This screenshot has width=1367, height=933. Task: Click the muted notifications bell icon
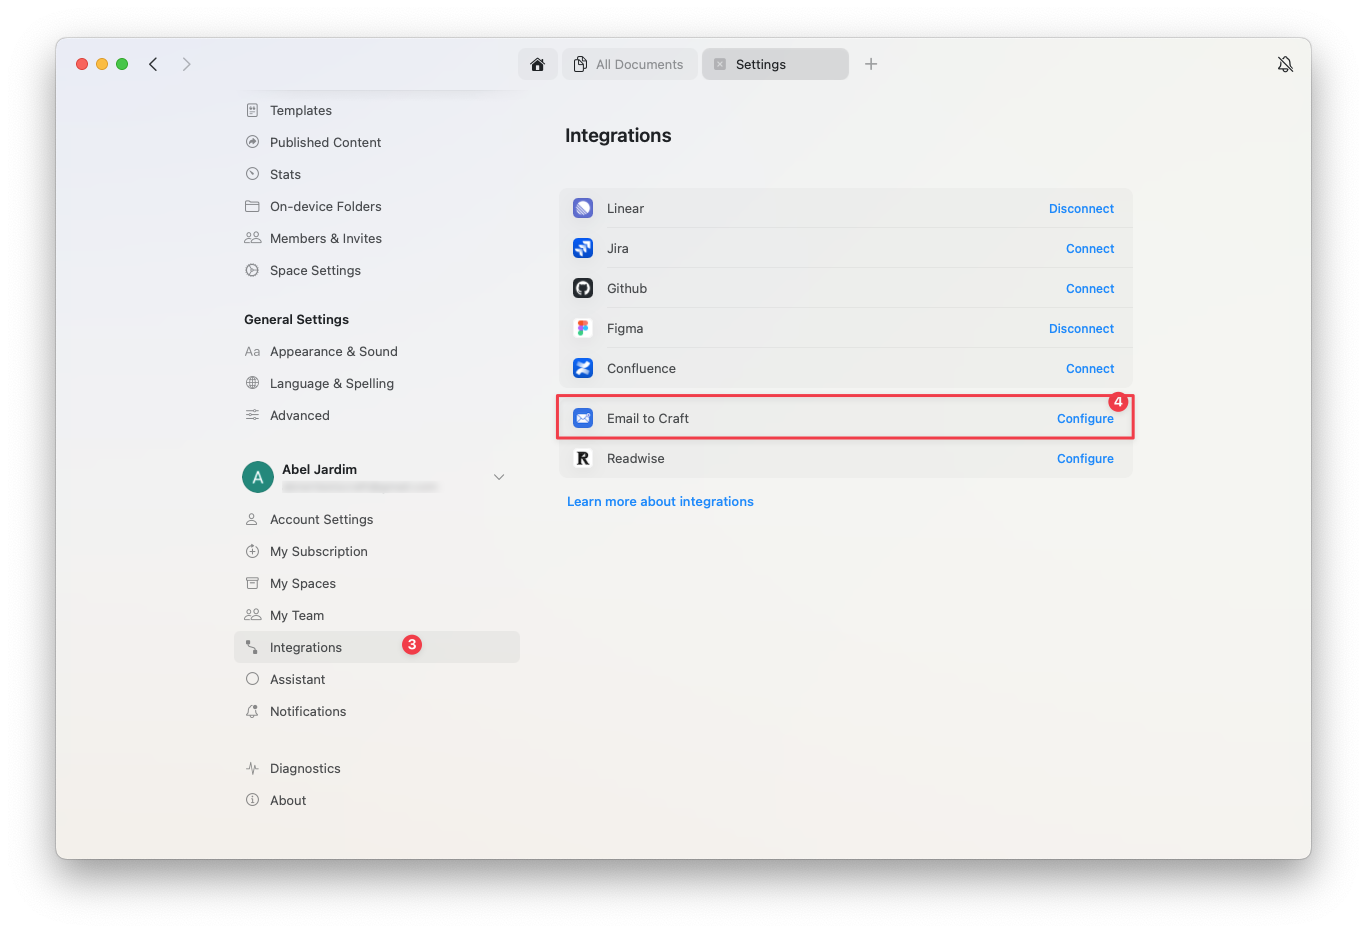coord(1285,64)
